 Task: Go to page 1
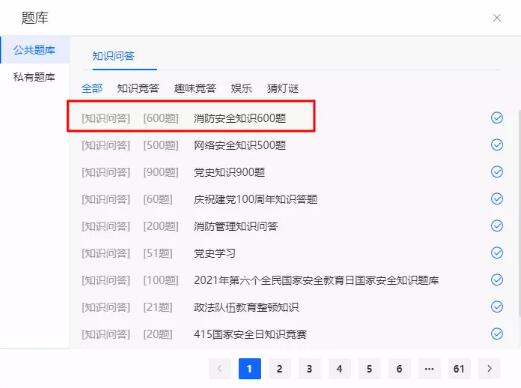250,369
